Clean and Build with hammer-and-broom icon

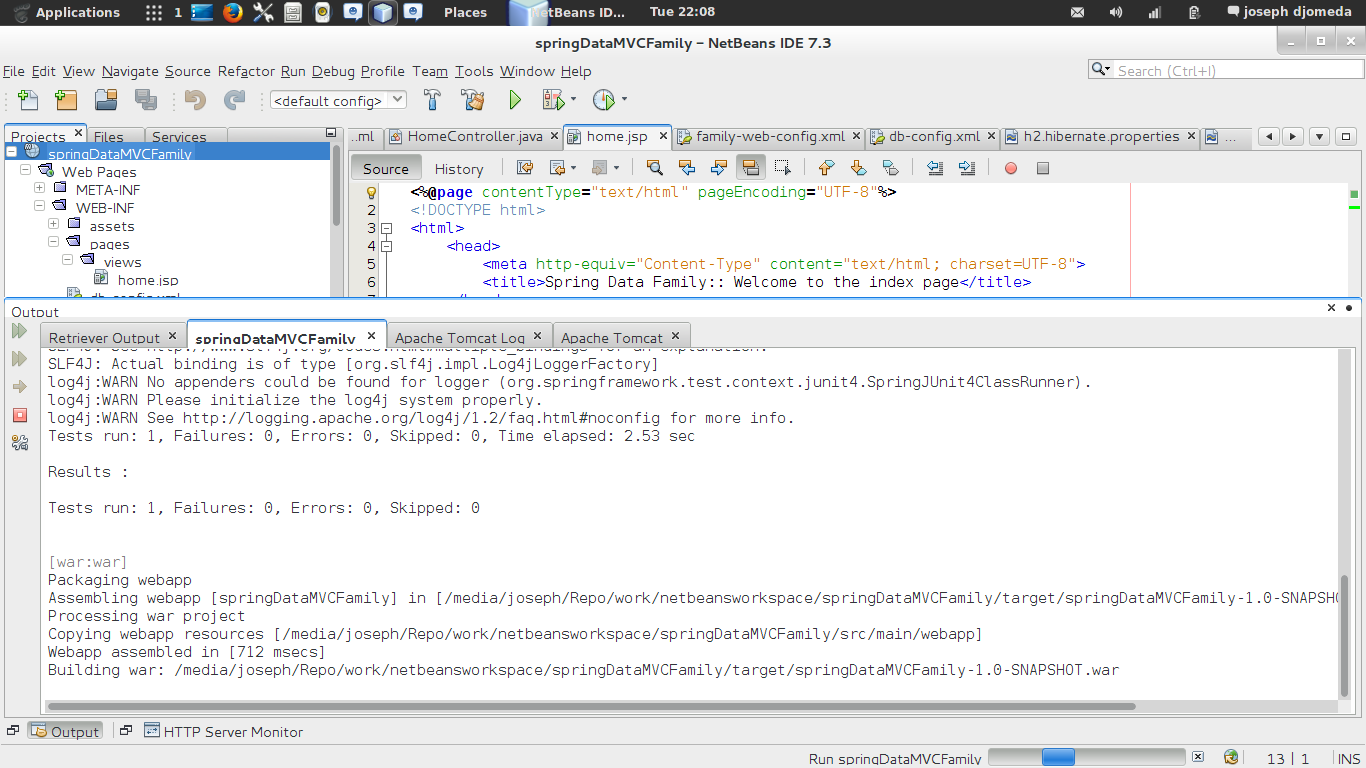(x=472, y=100)
